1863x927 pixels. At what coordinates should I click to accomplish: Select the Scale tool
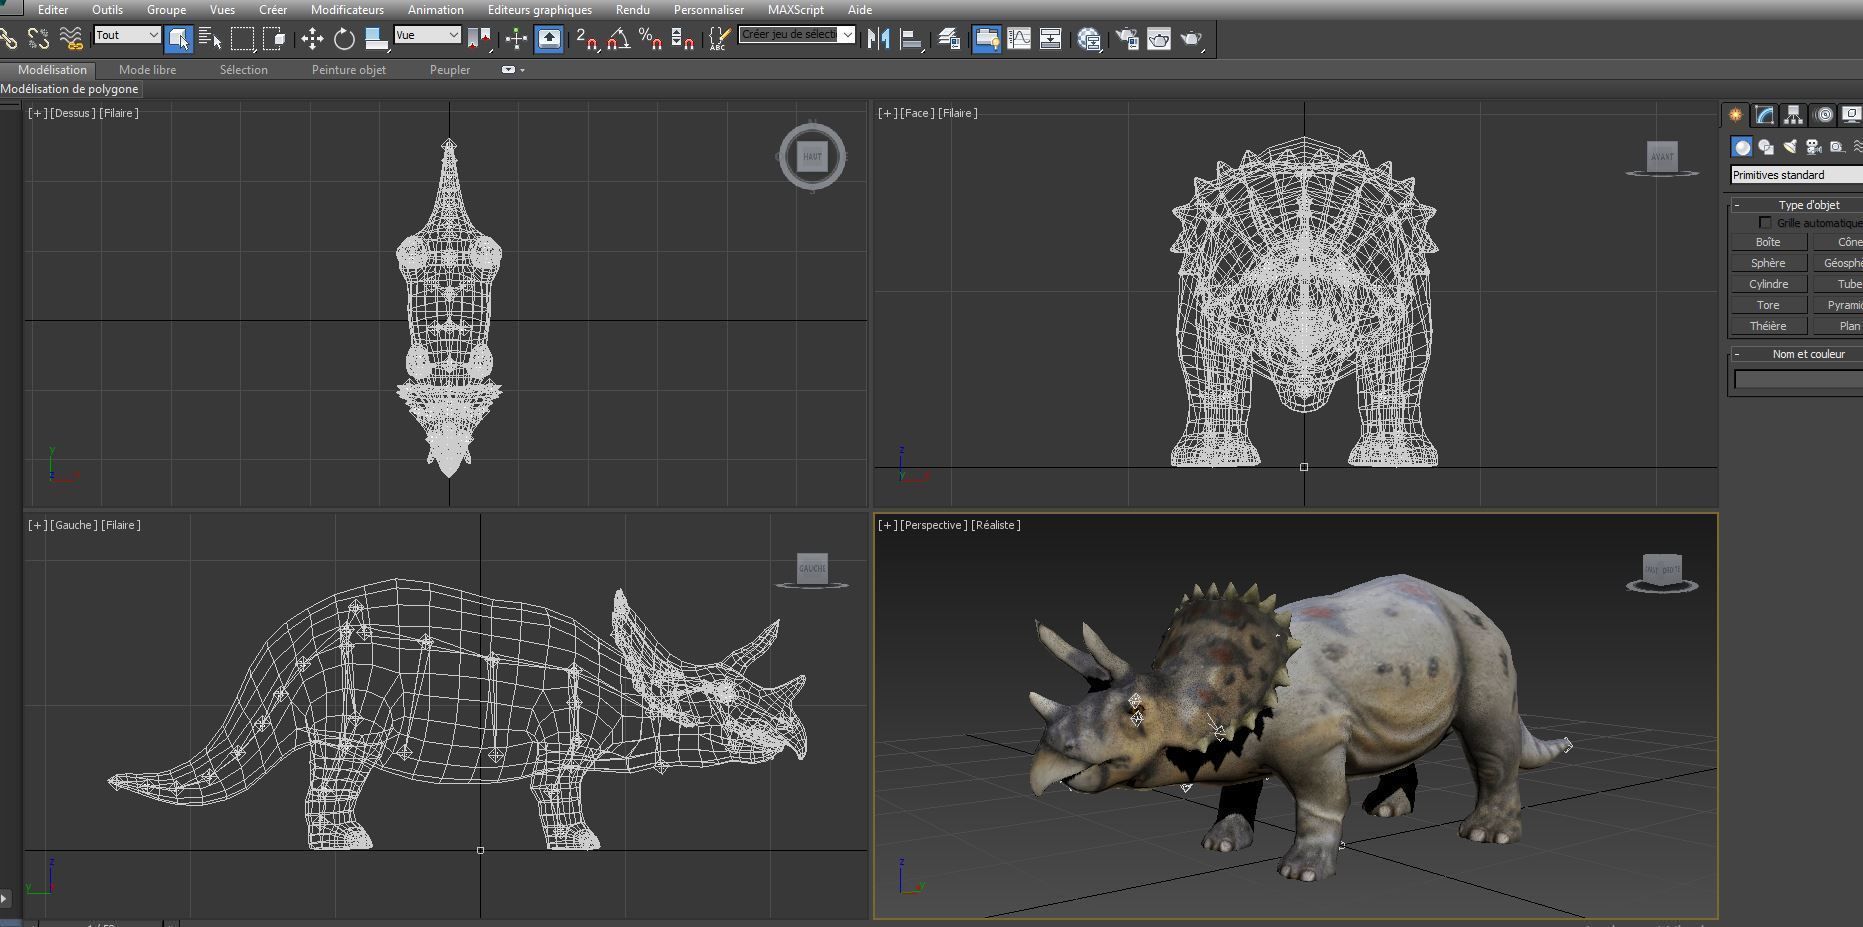pyautogui.click(x=376, y=39)
